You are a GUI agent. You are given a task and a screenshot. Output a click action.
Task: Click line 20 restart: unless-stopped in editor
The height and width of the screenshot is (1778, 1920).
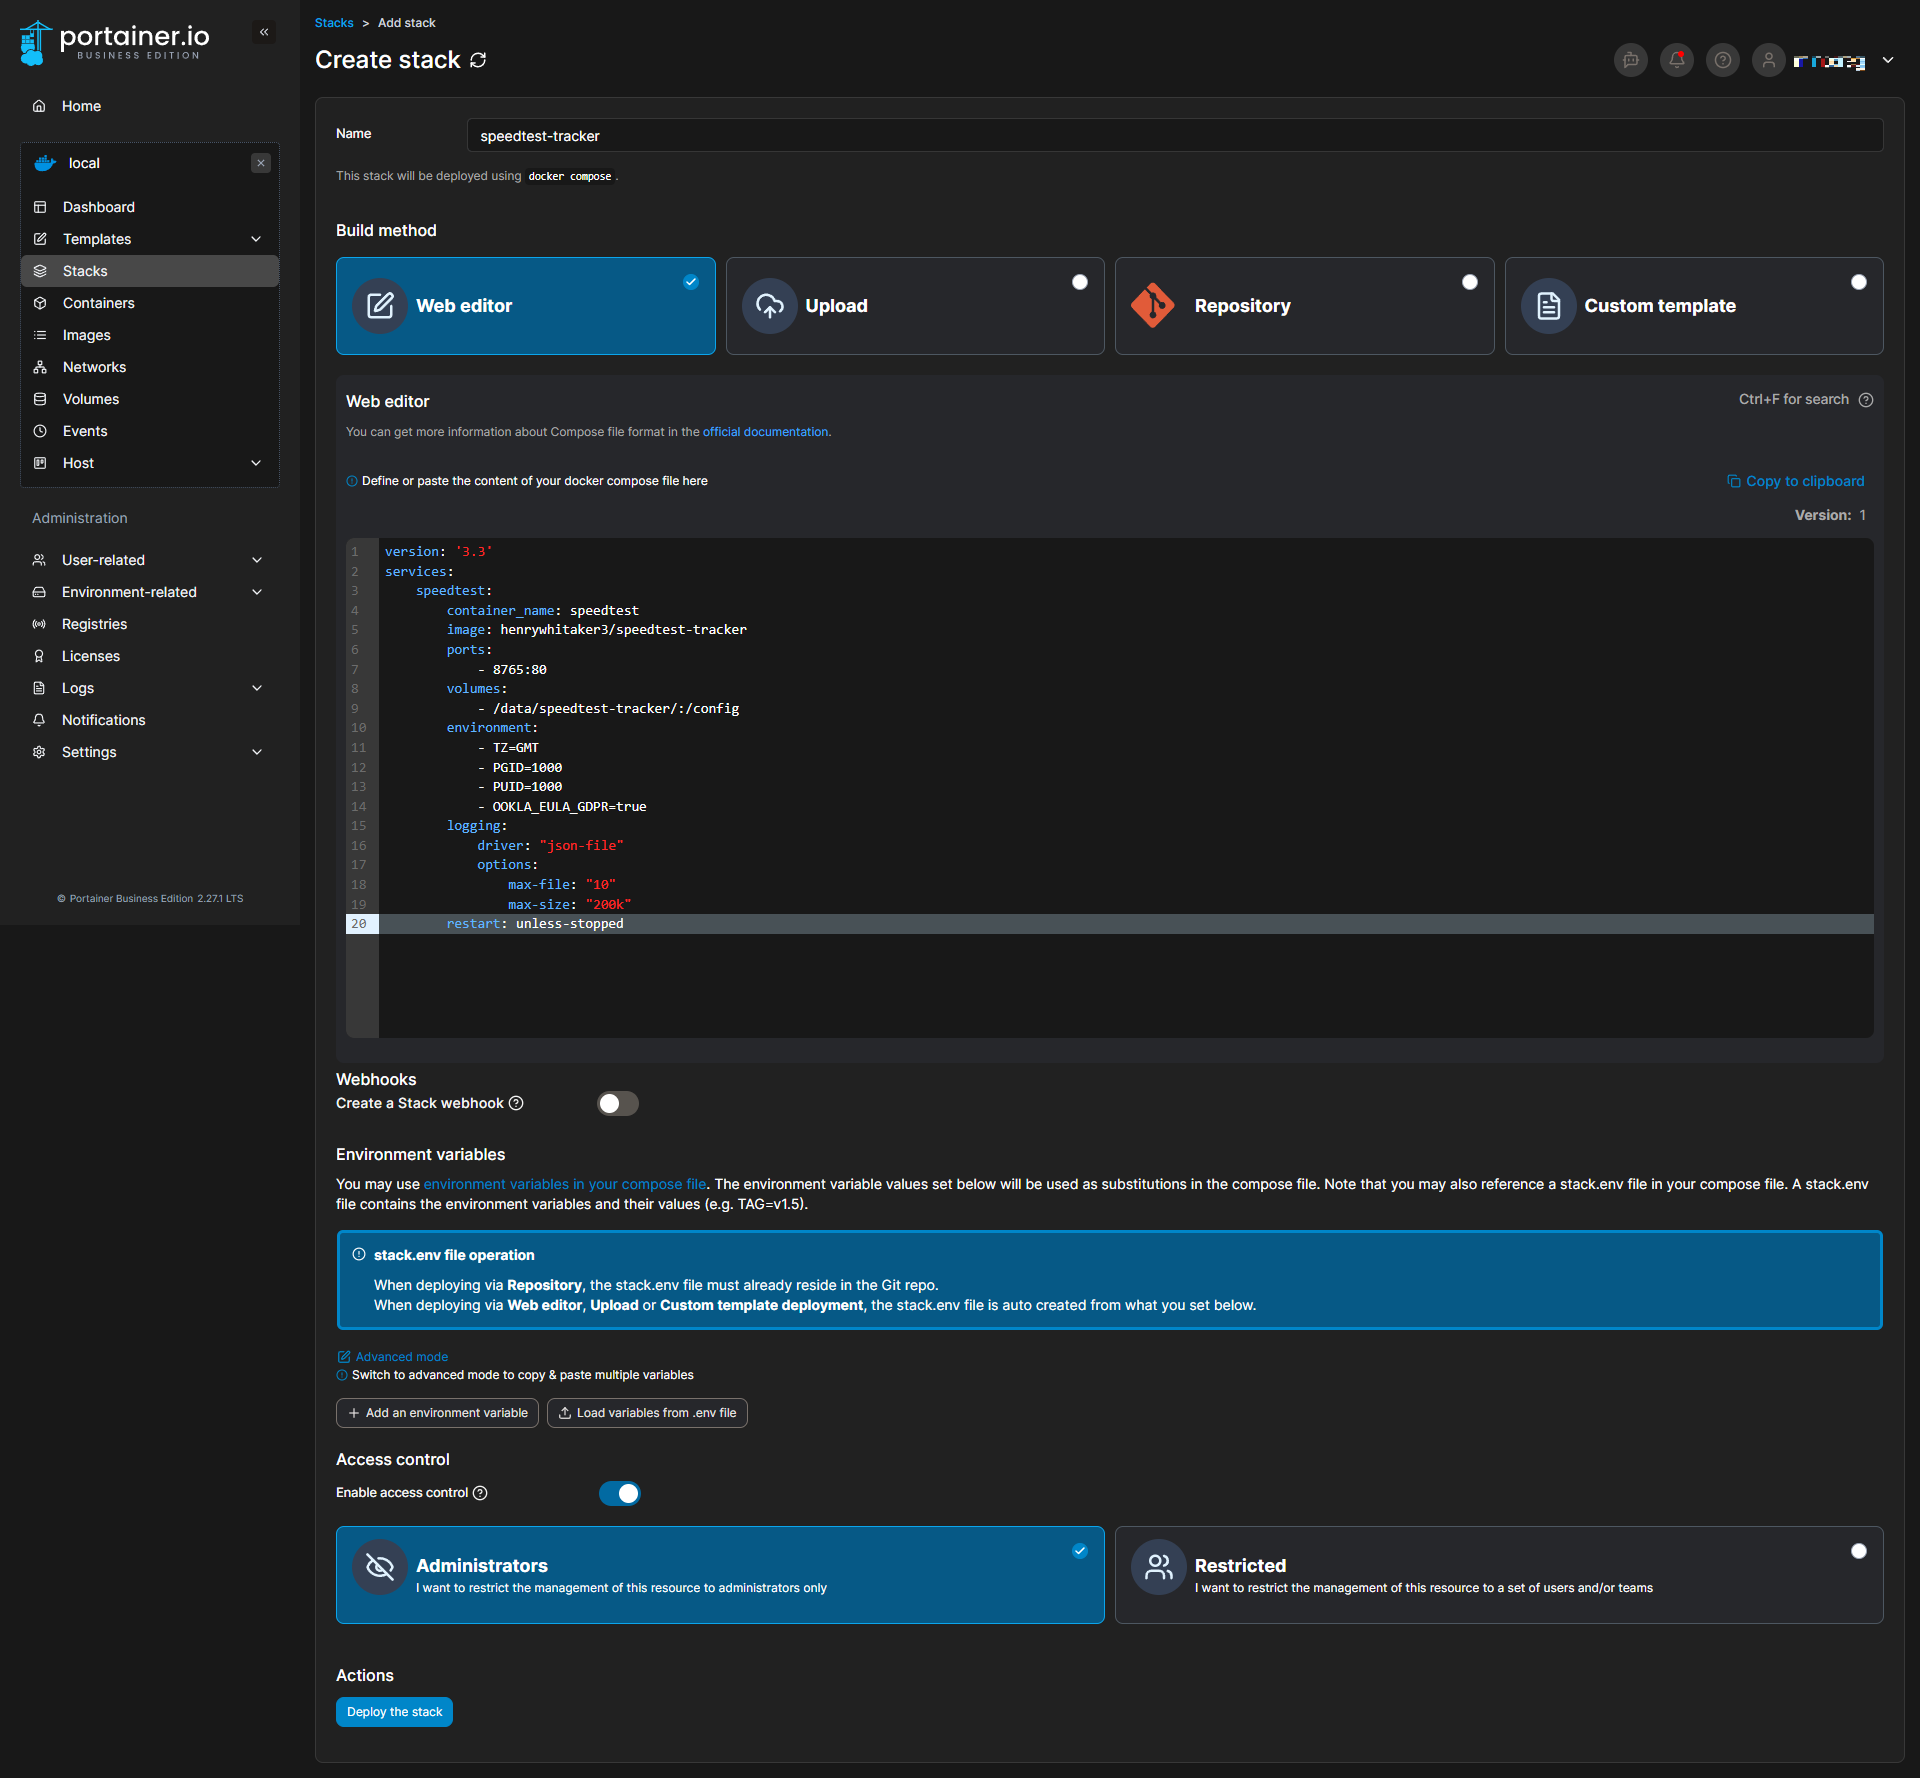(x=1110, y=924)
